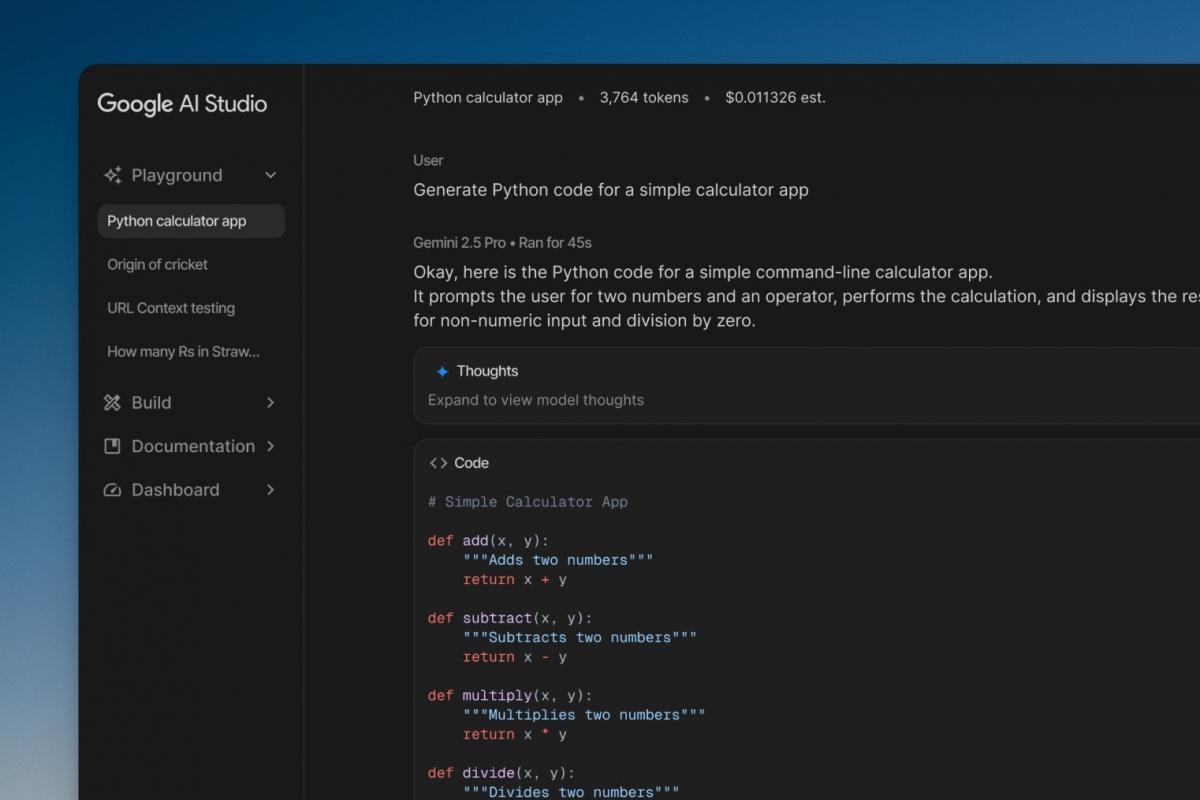Viewport: 1200px width, 800px height.
Task: Click the Code angle-brackets icon
Action: click(437, 463)
